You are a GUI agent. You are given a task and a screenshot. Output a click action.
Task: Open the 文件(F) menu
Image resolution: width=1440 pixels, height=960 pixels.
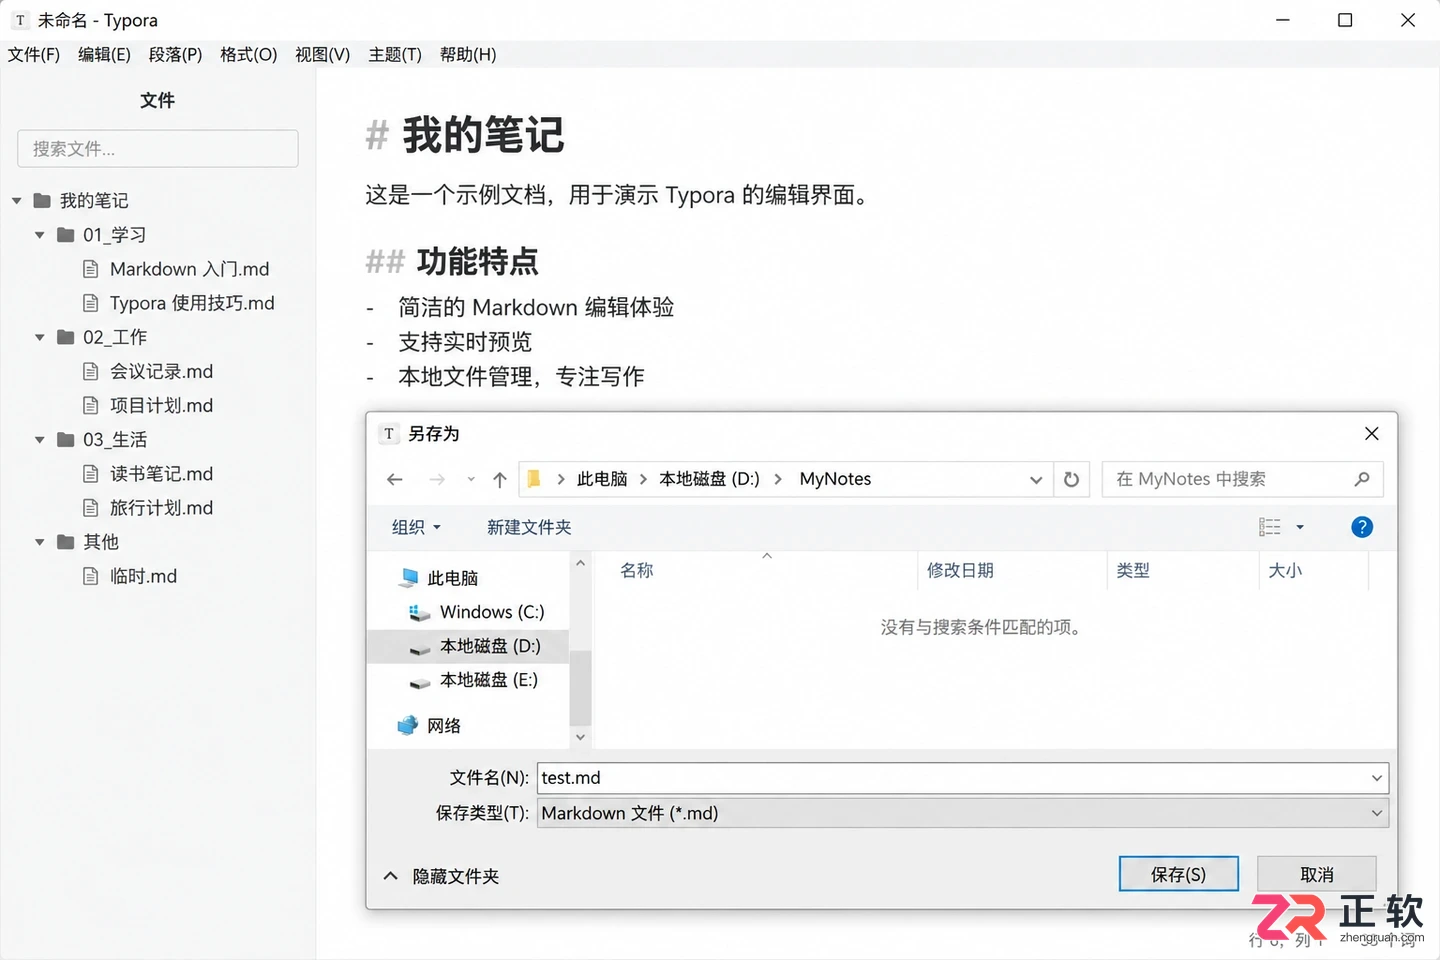coord(34,54)
